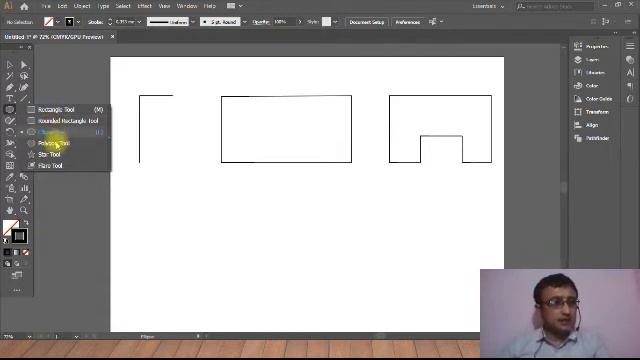Image resolution: width=640 pixels, height=360 pixels.
Task: Open Edit Toolbar three dots
Action: coord(17,290)
